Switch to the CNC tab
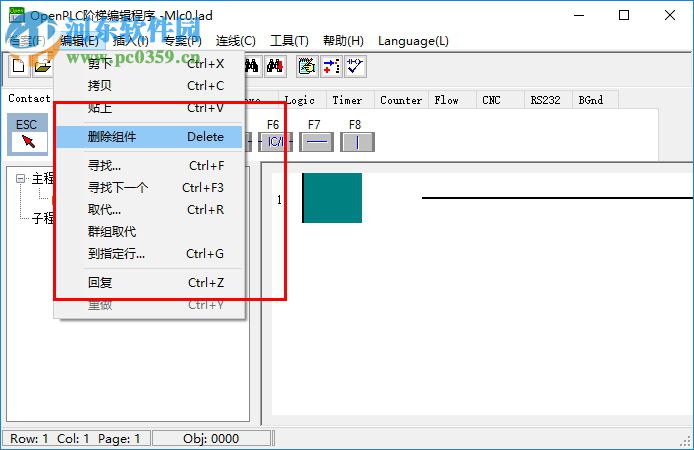This screenshot has width=694, height=450. [x=500, y=100]
